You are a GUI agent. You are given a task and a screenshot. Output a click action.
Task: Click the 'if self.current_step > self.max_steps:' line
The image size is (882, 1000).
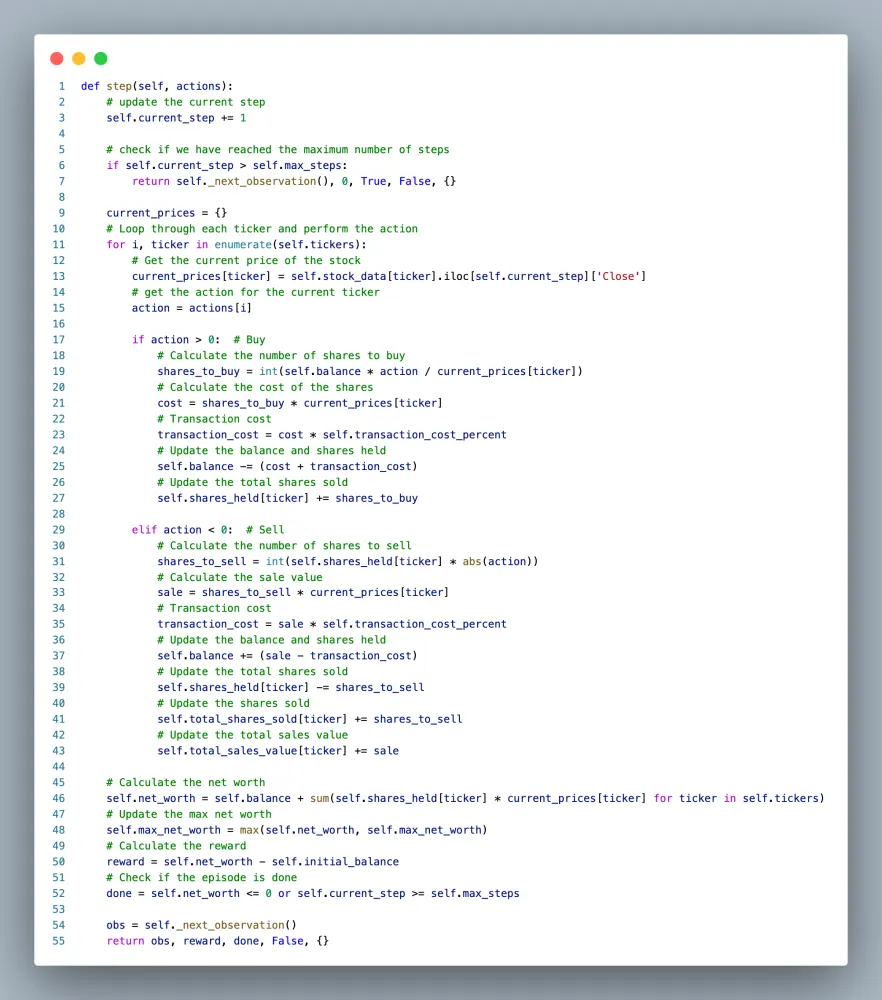[226, 165]
